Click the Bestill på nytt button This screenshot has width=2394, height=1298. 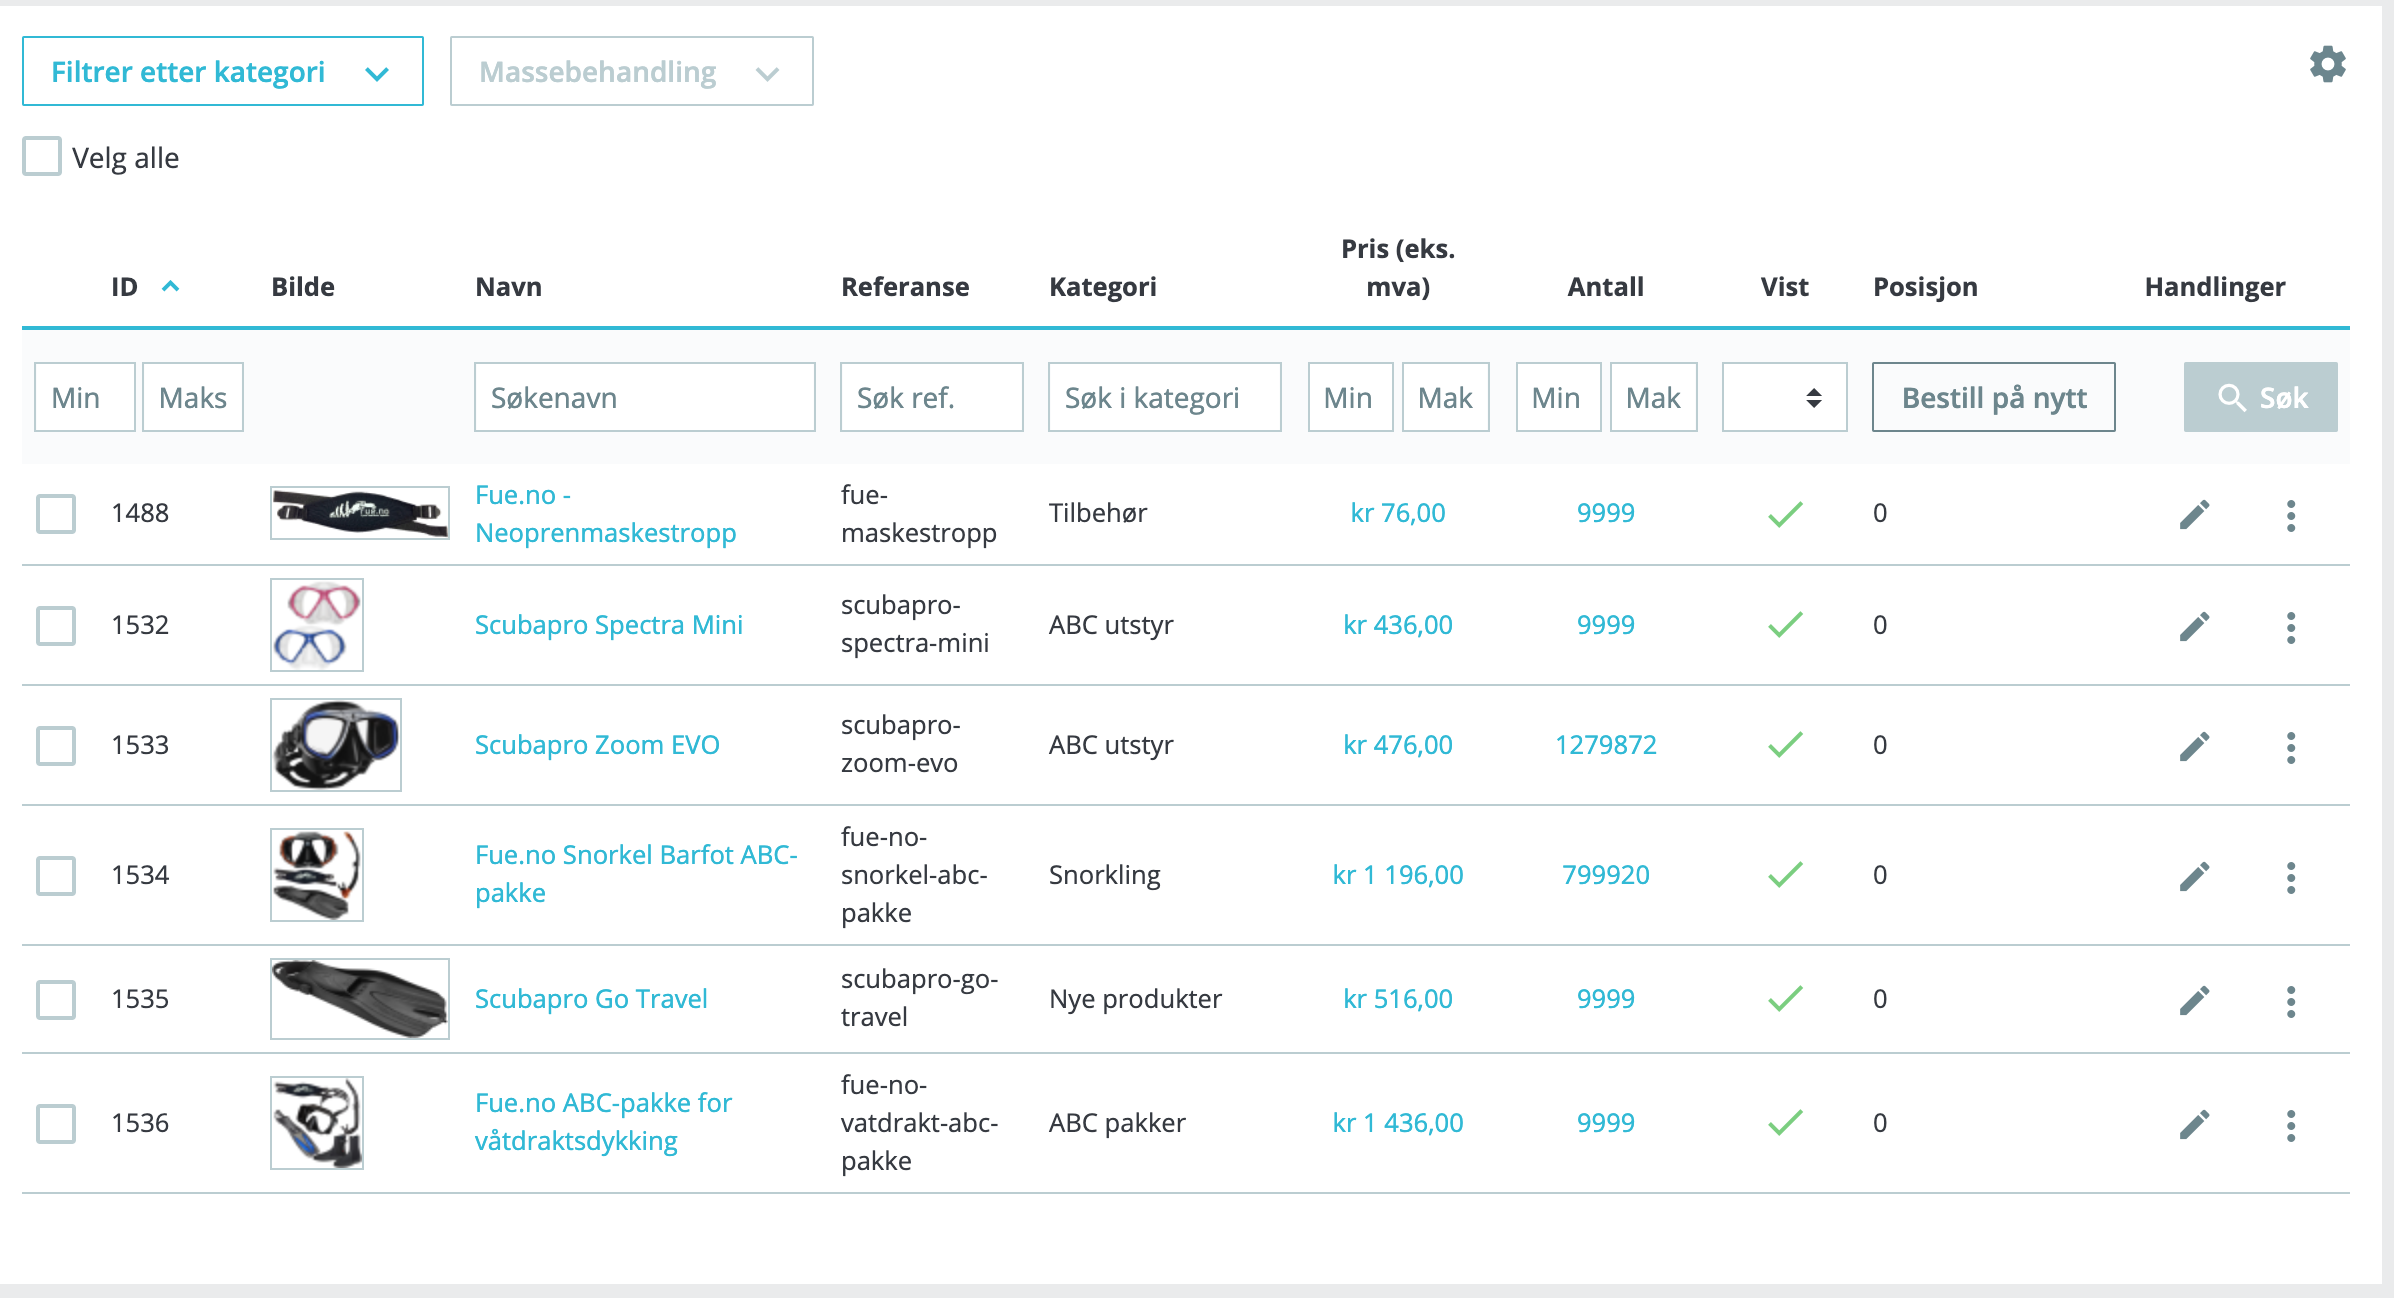(x=1993, y=398)
